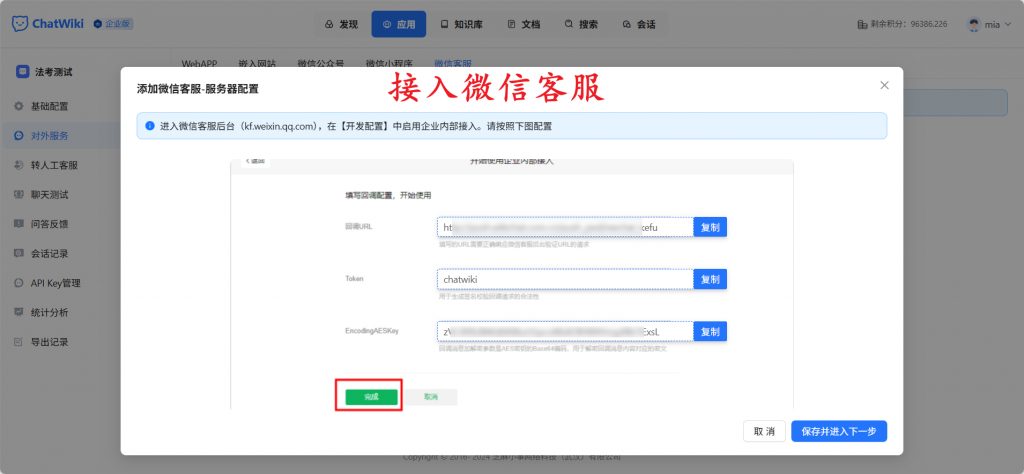The width and height of the screenshot is (1024, 474).
Task: Click 保存并进入下一步 button
Action: [839, 432]
